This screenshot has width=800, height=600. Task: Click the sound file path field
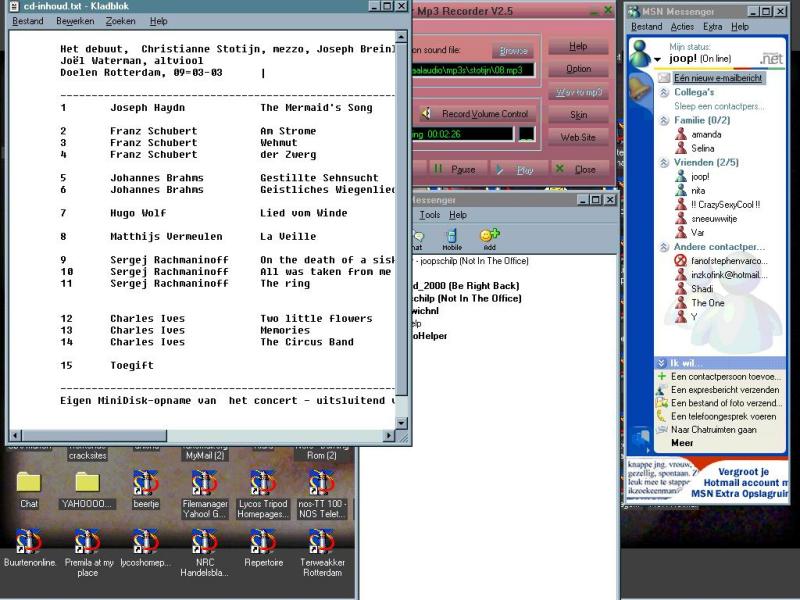[x=473, y=70]
